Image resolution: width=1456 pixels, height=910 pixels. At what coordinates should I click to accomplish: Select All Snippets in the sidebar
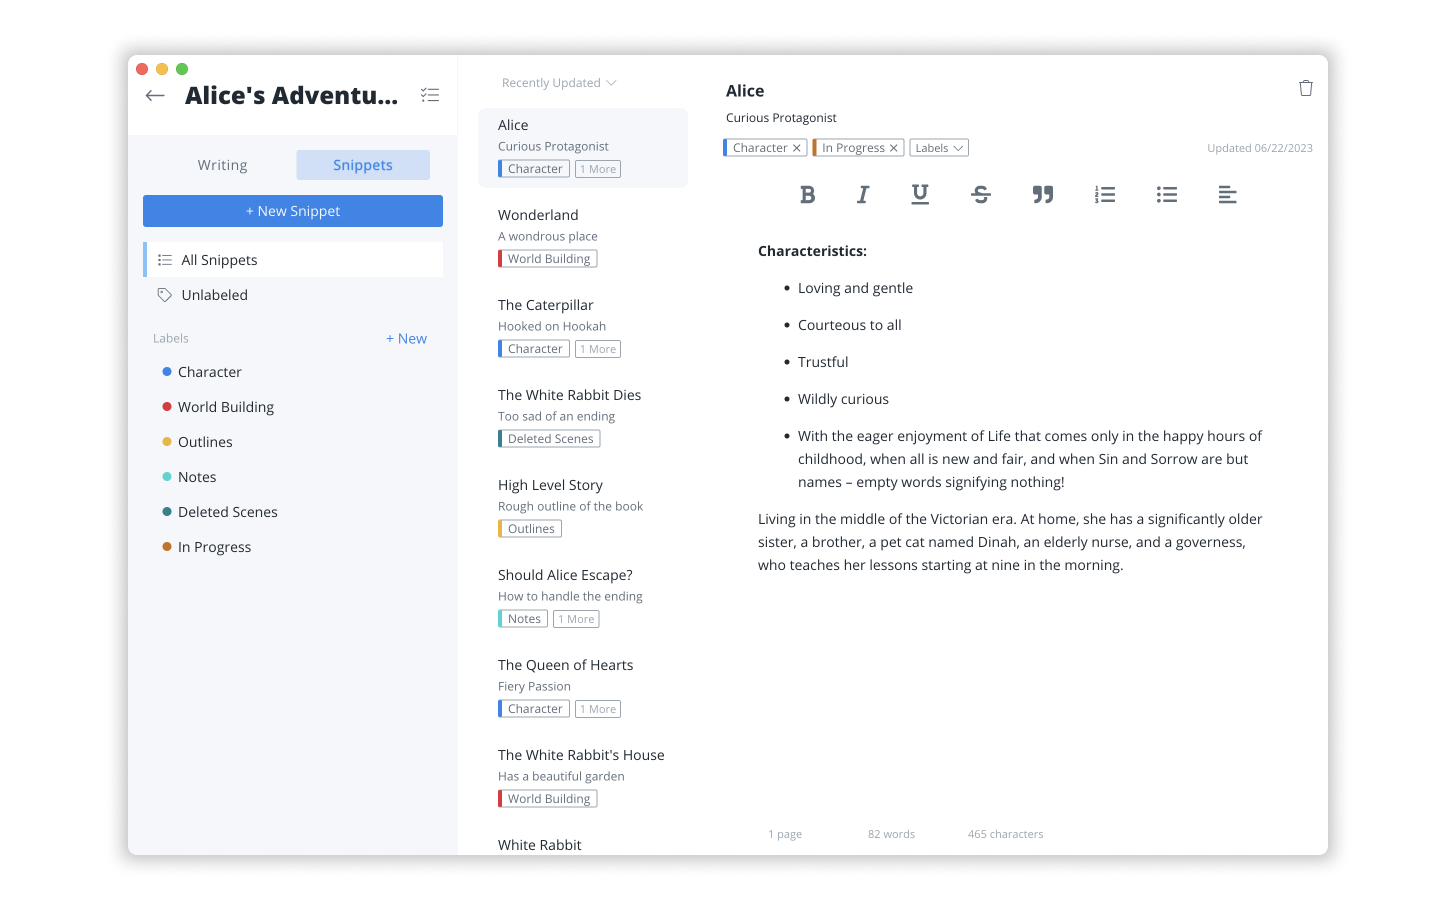[293, 260]
